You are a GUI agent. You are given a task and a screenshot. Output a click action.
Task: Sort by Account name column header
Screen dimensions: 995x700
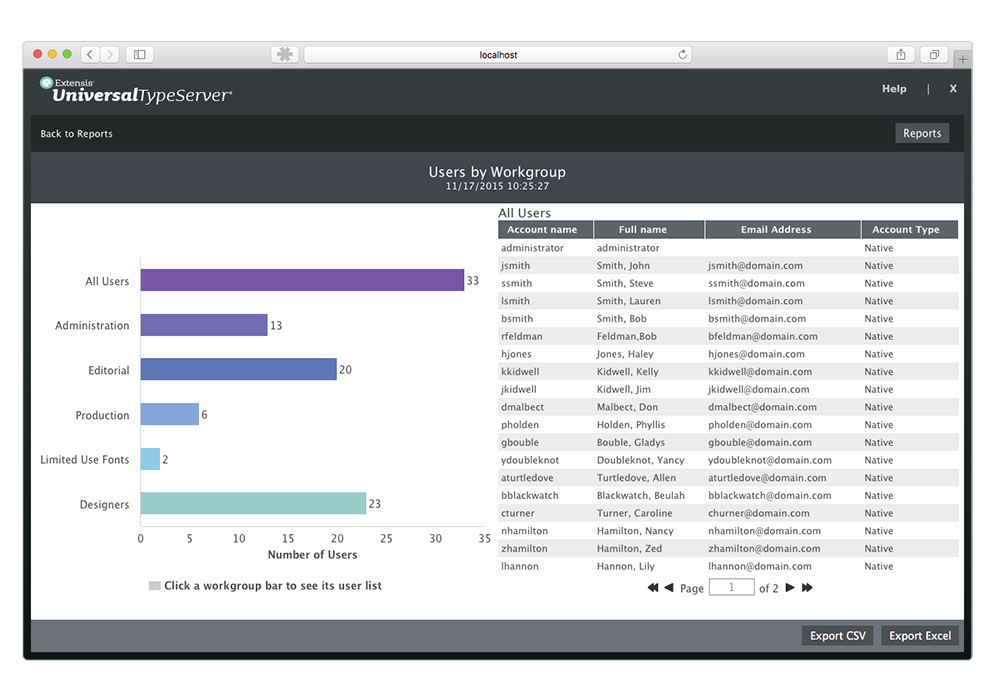pyautogui.click(x=546, y=230)
